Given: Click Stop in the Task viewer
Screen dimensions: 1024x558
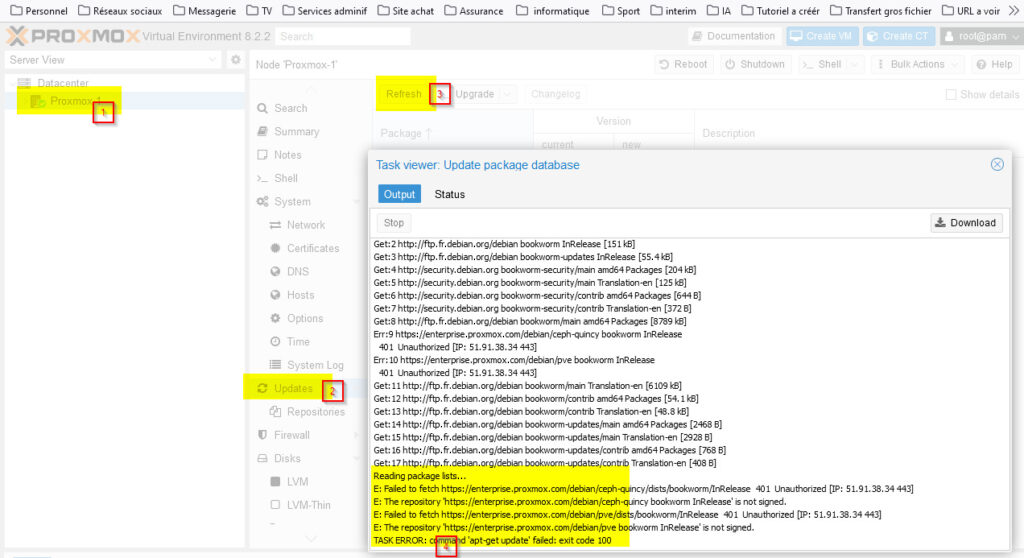Looking at the screenshot, I should coord(394,223).
